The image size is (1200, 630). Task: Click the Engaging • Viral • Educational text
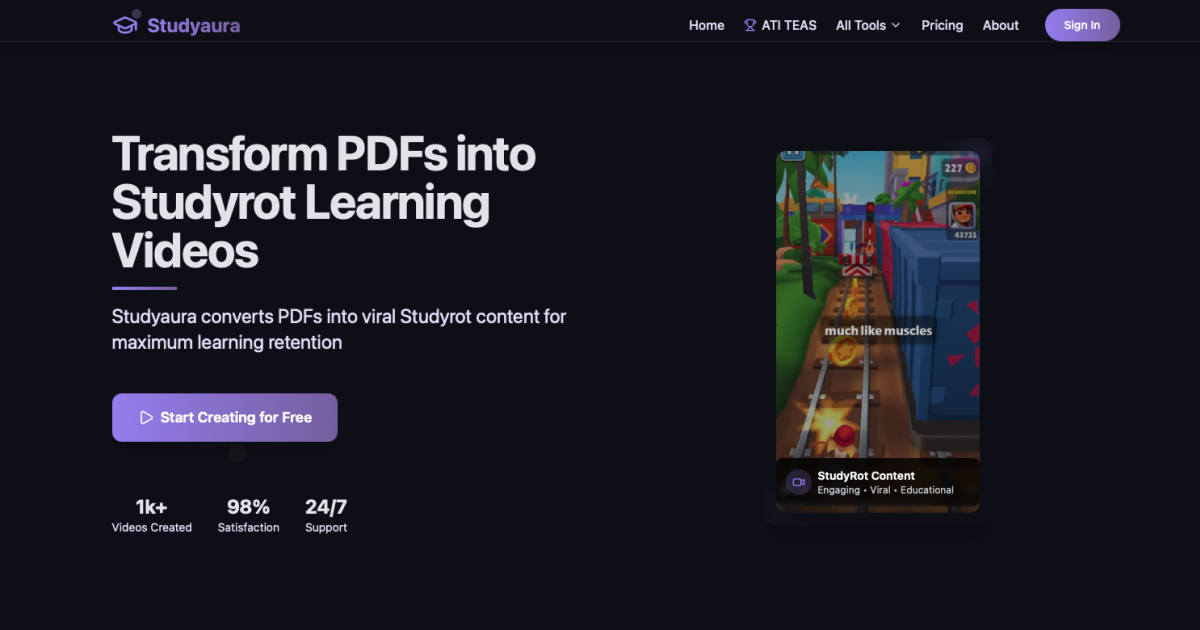(x=885, y=490)
